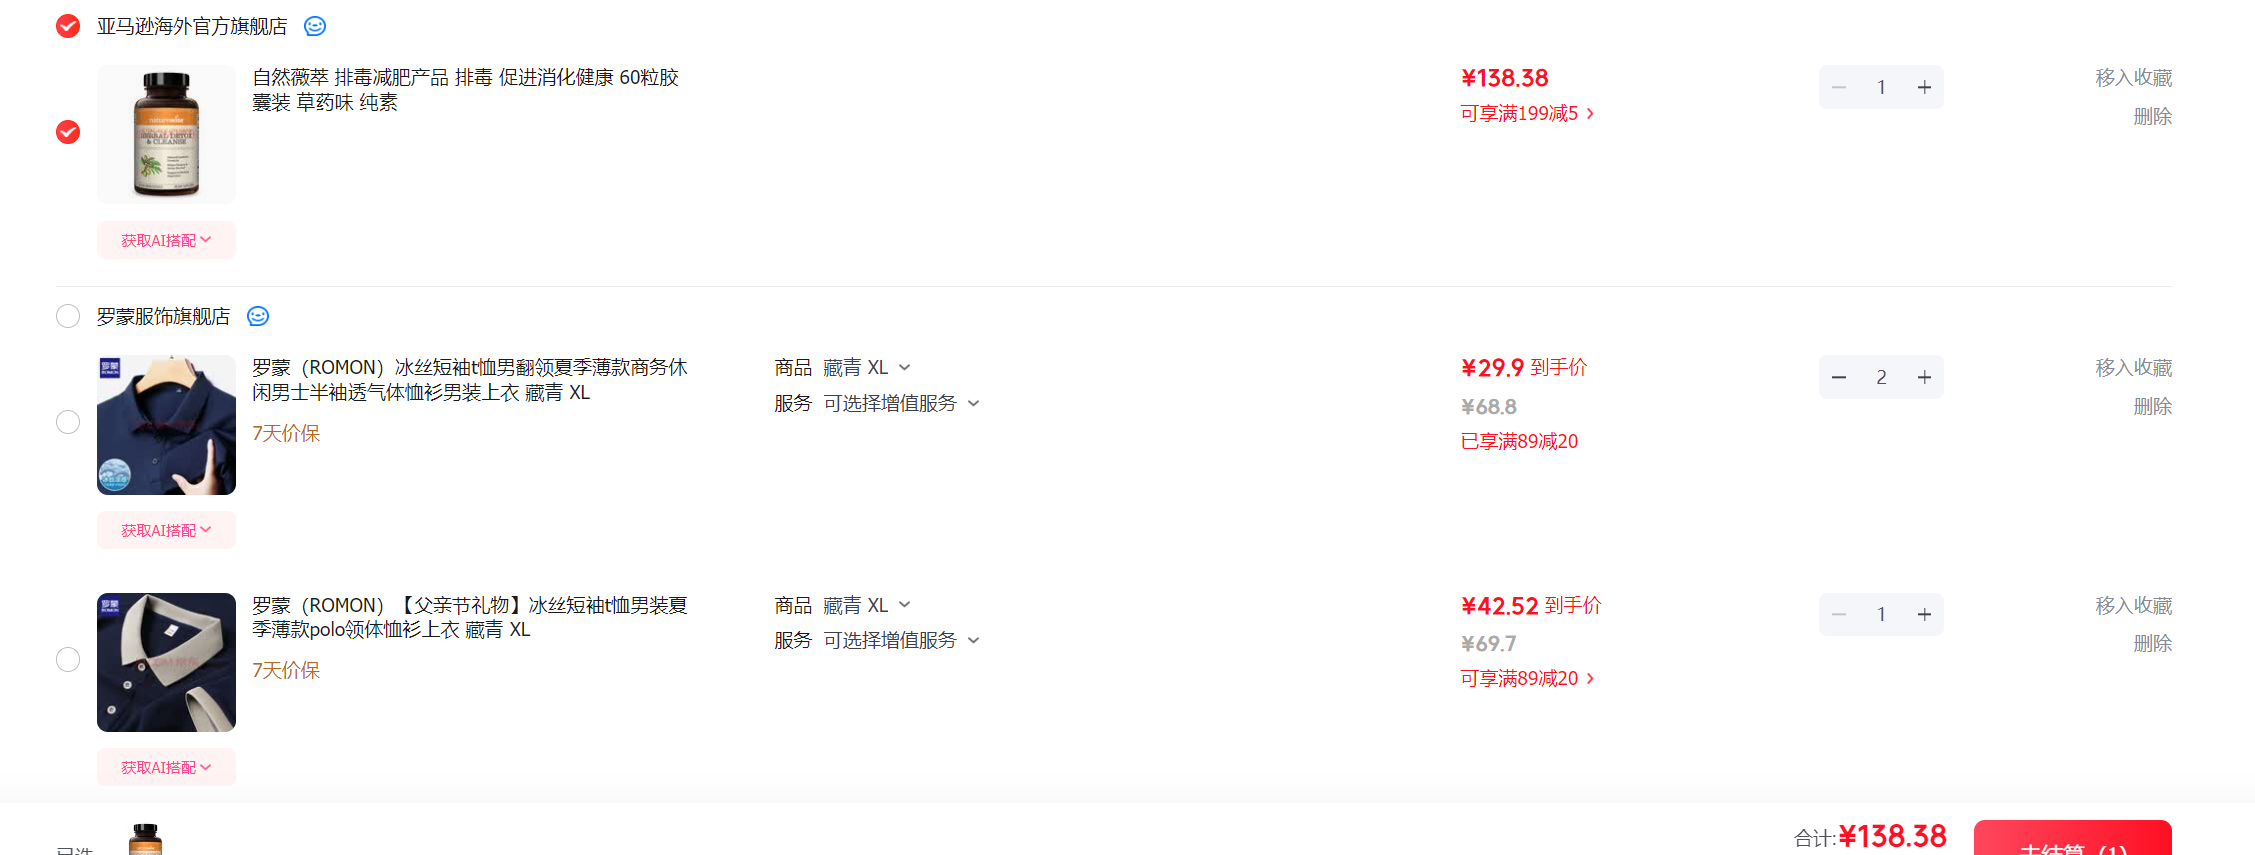Select all items from 罗蒙服饰旗舰店
The height and width of the screenshot is (855, 2255).
click(68, 316)
